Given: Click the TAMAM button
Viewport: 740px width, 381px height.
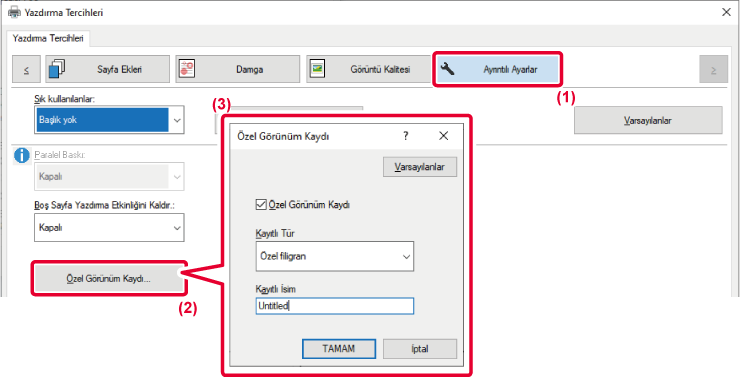Looking at the screenshot, I should pyautogui.click(x=339, y=349).
